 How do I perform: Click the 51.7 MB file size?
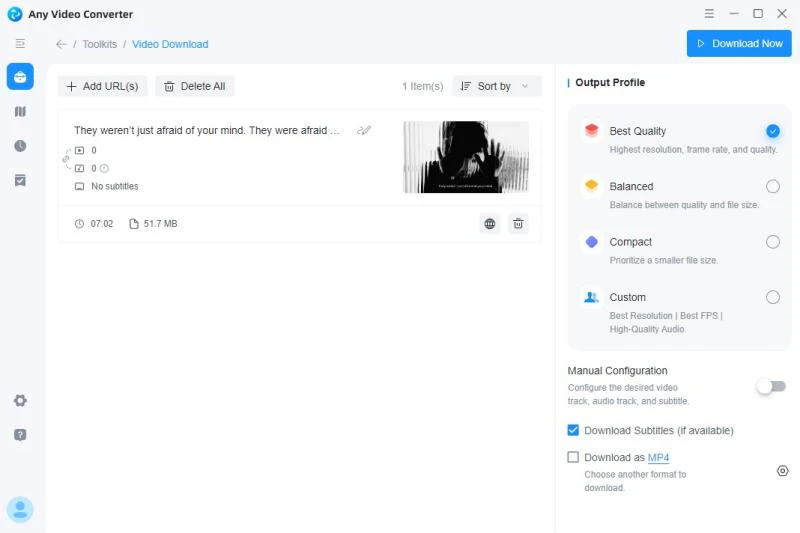[x=160, y=224]
